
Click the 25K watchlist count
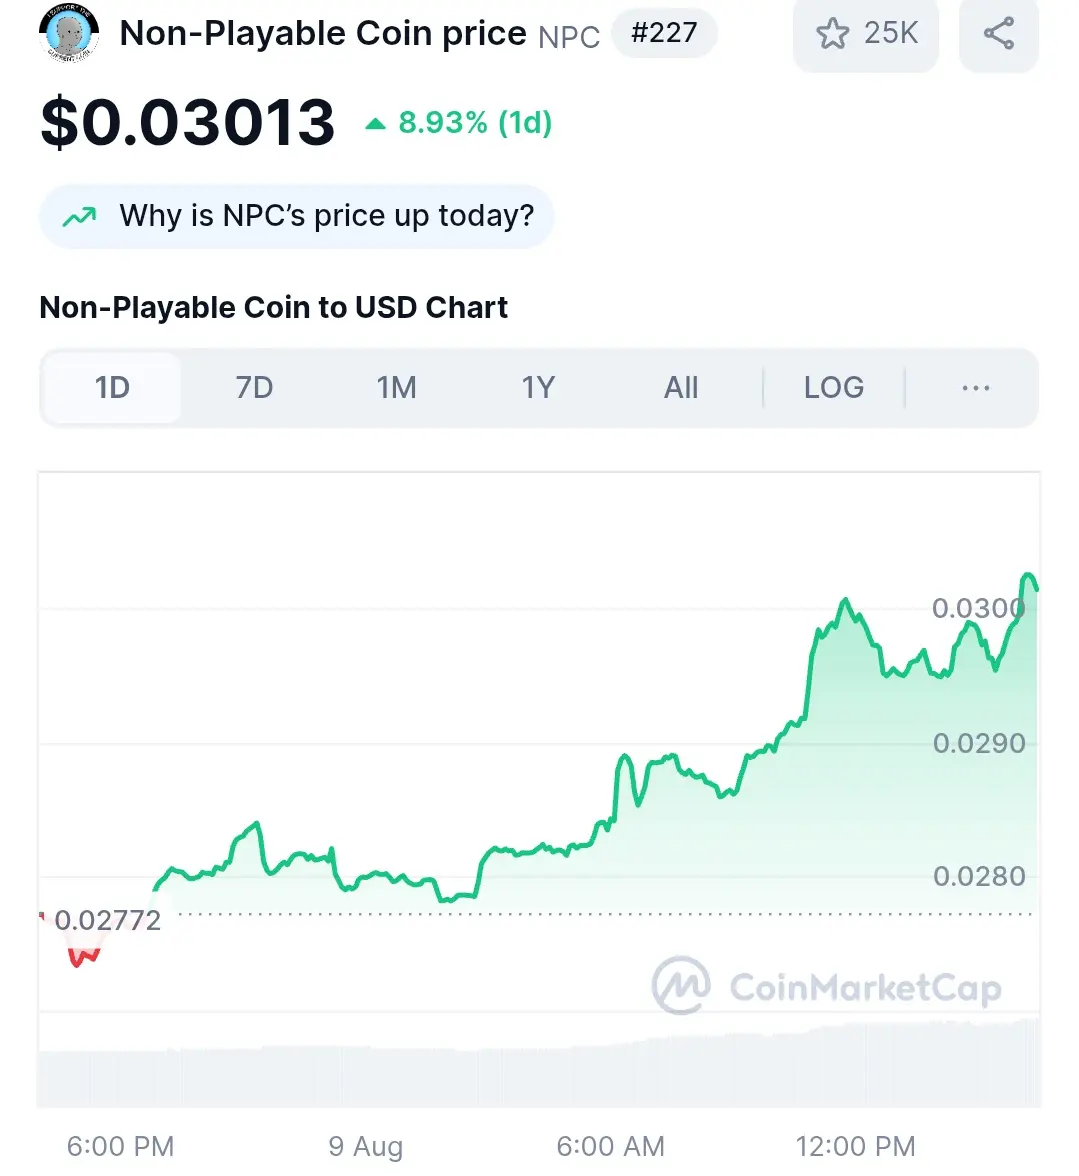pos(891,33)
